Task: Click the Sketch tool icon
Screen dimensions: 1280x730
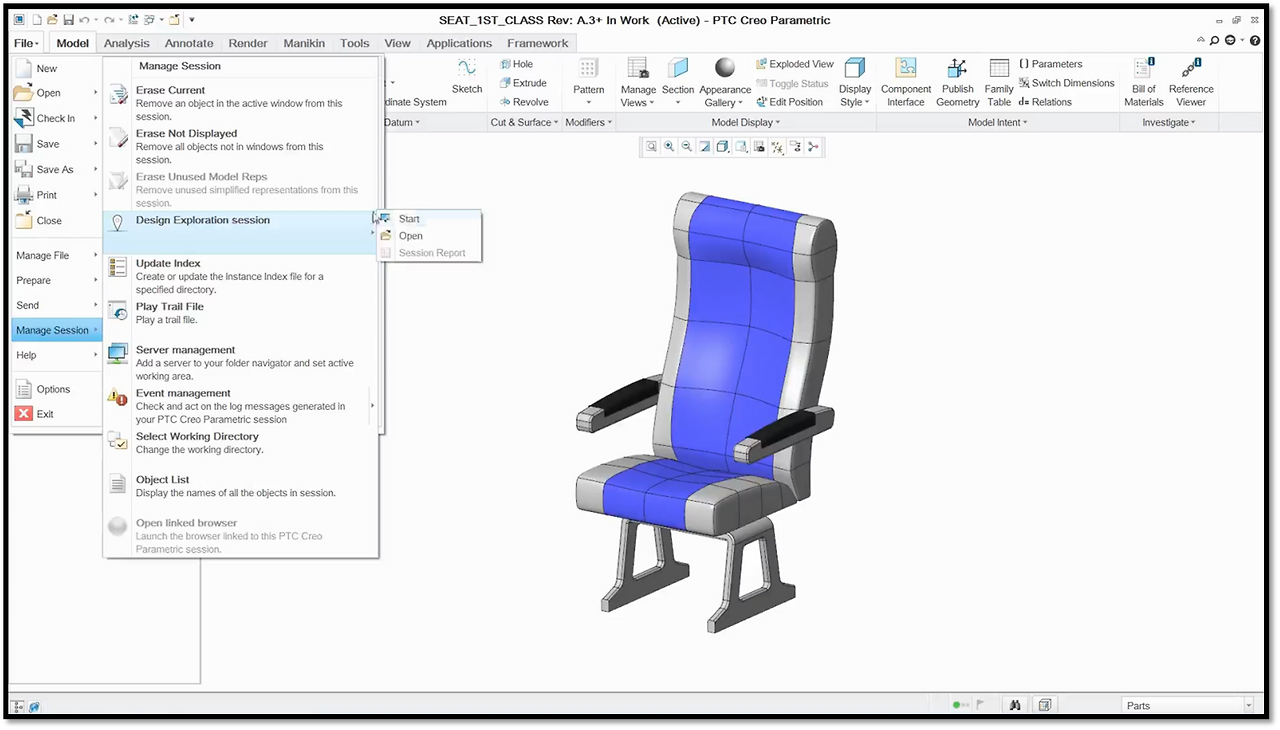Action: click(x=467, y=69)
